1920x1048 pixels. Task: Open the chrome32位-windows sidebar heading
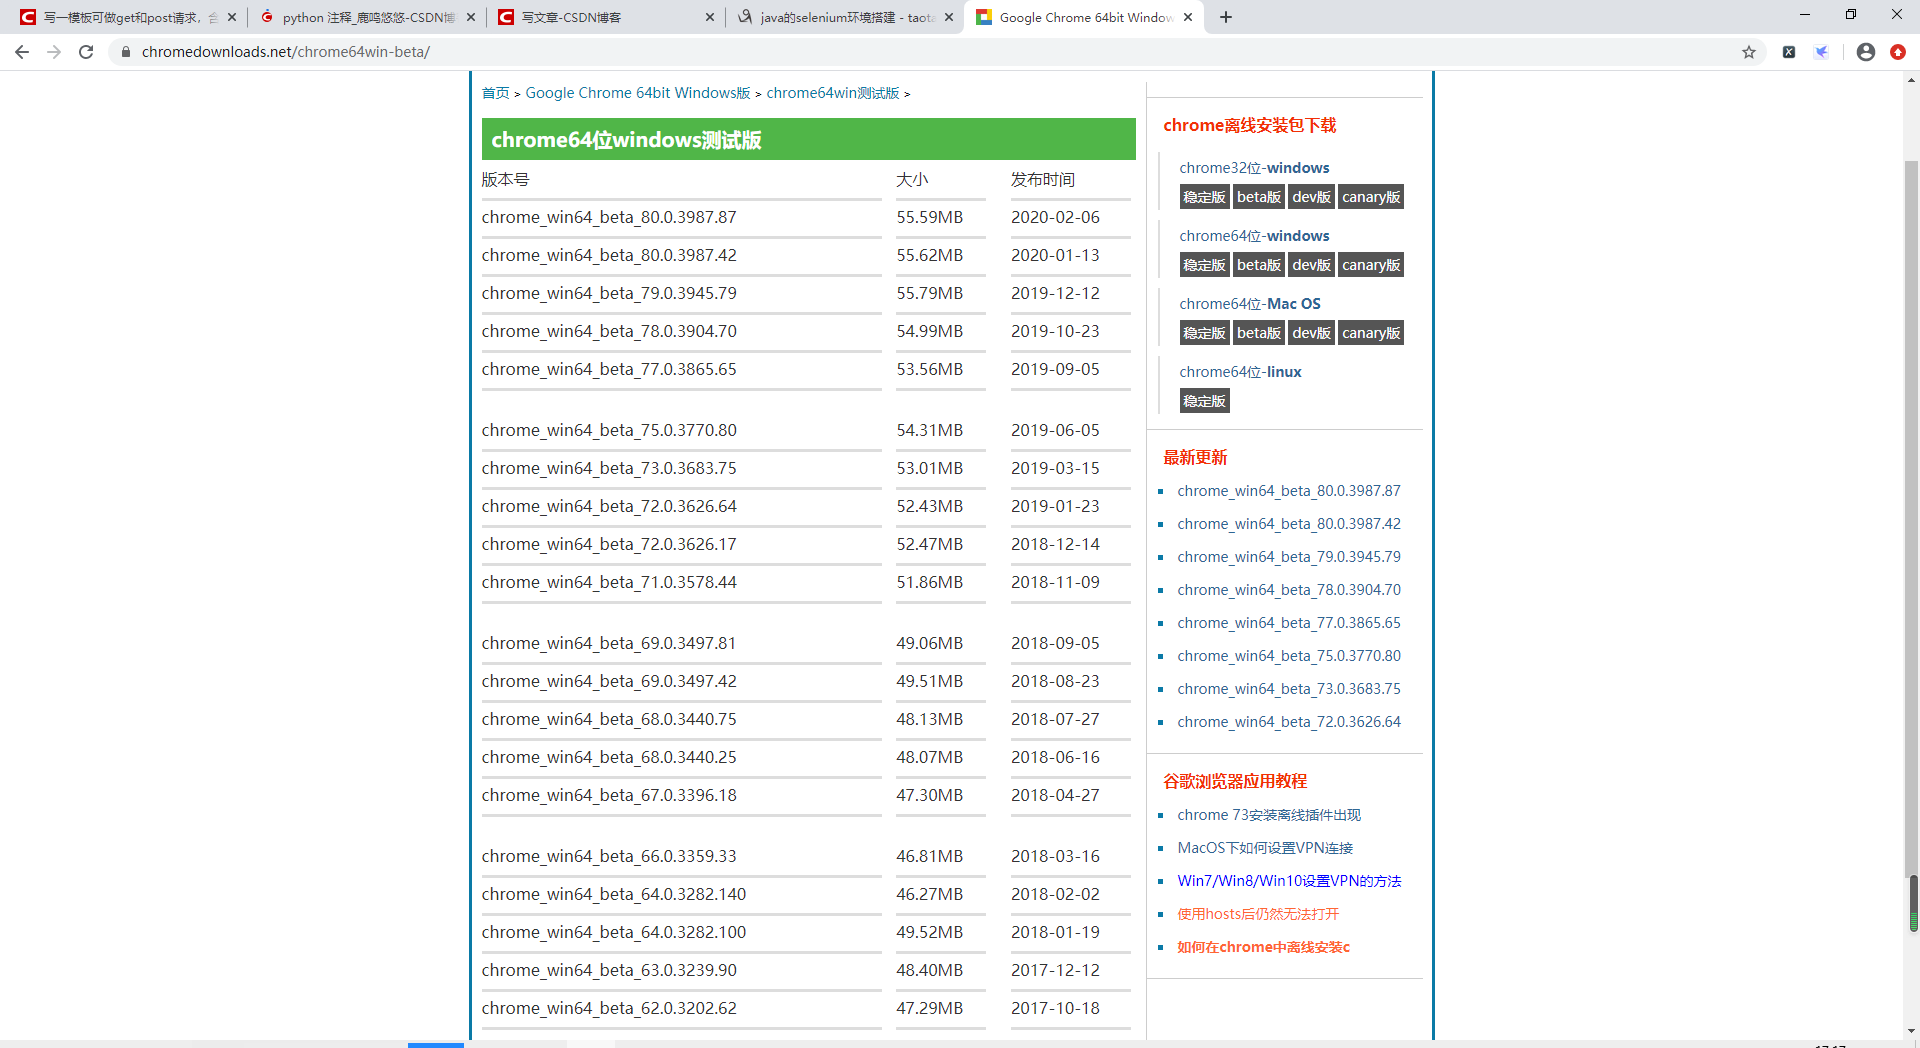tap(1254, 168)
